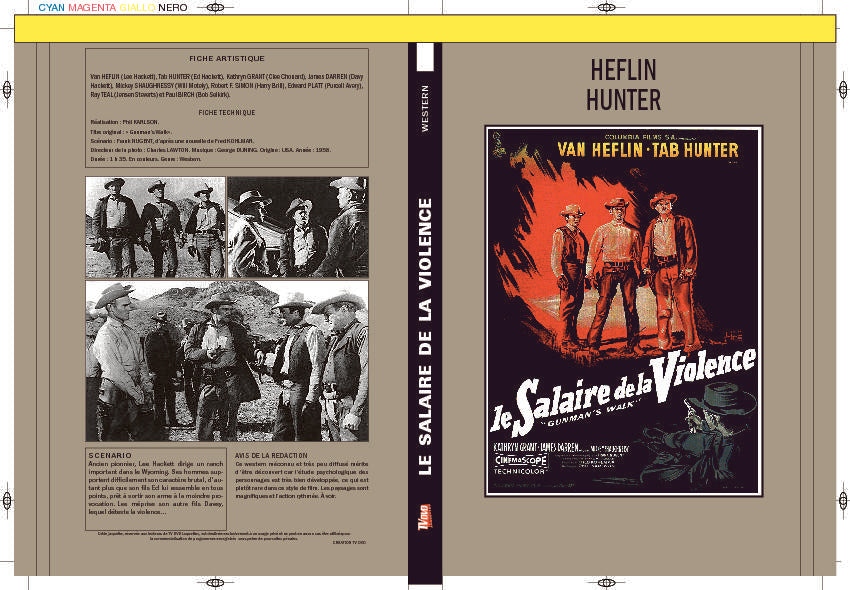
Task: Open the large group confrontation photo
Action: (227, 361)
